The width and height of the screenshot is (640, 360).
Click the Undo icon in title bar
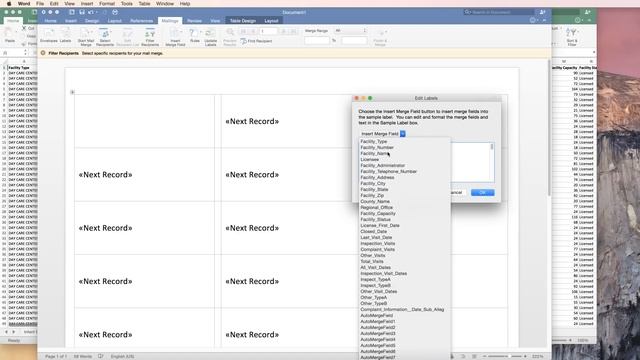pos(90,12)
